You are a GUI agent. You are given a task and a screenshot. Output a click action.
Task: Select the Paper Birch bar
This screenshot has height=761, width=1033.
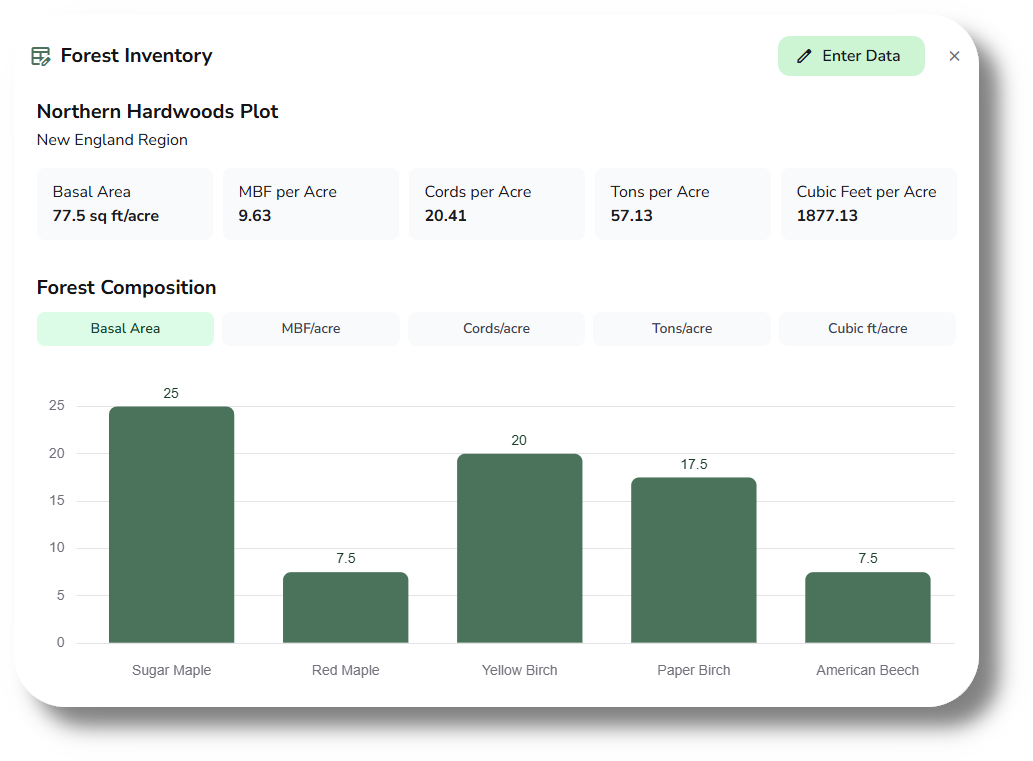coord(693,560)
